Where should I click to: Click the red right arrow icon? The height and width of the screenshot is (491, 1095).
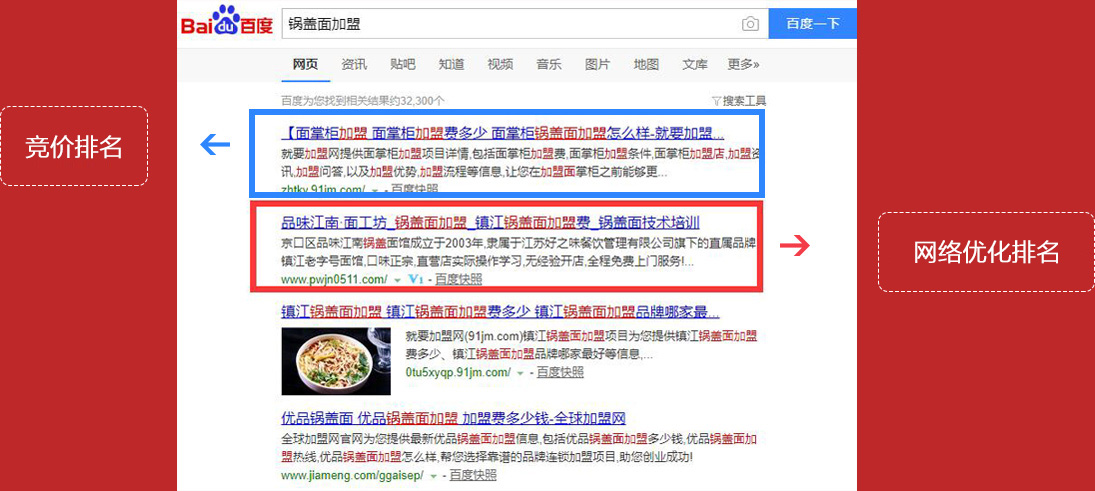[x=795, y=245]
